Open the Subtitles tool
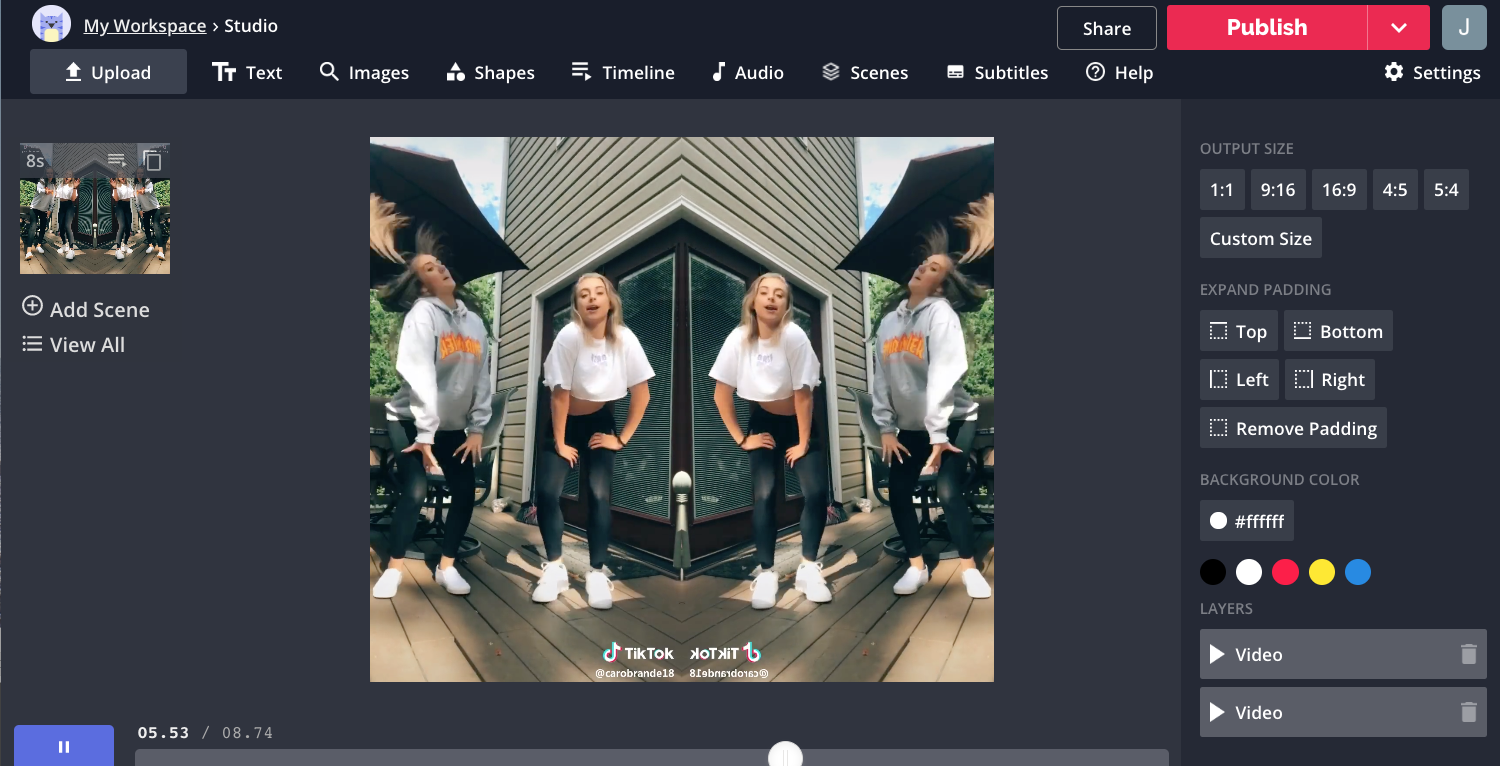 997,72
